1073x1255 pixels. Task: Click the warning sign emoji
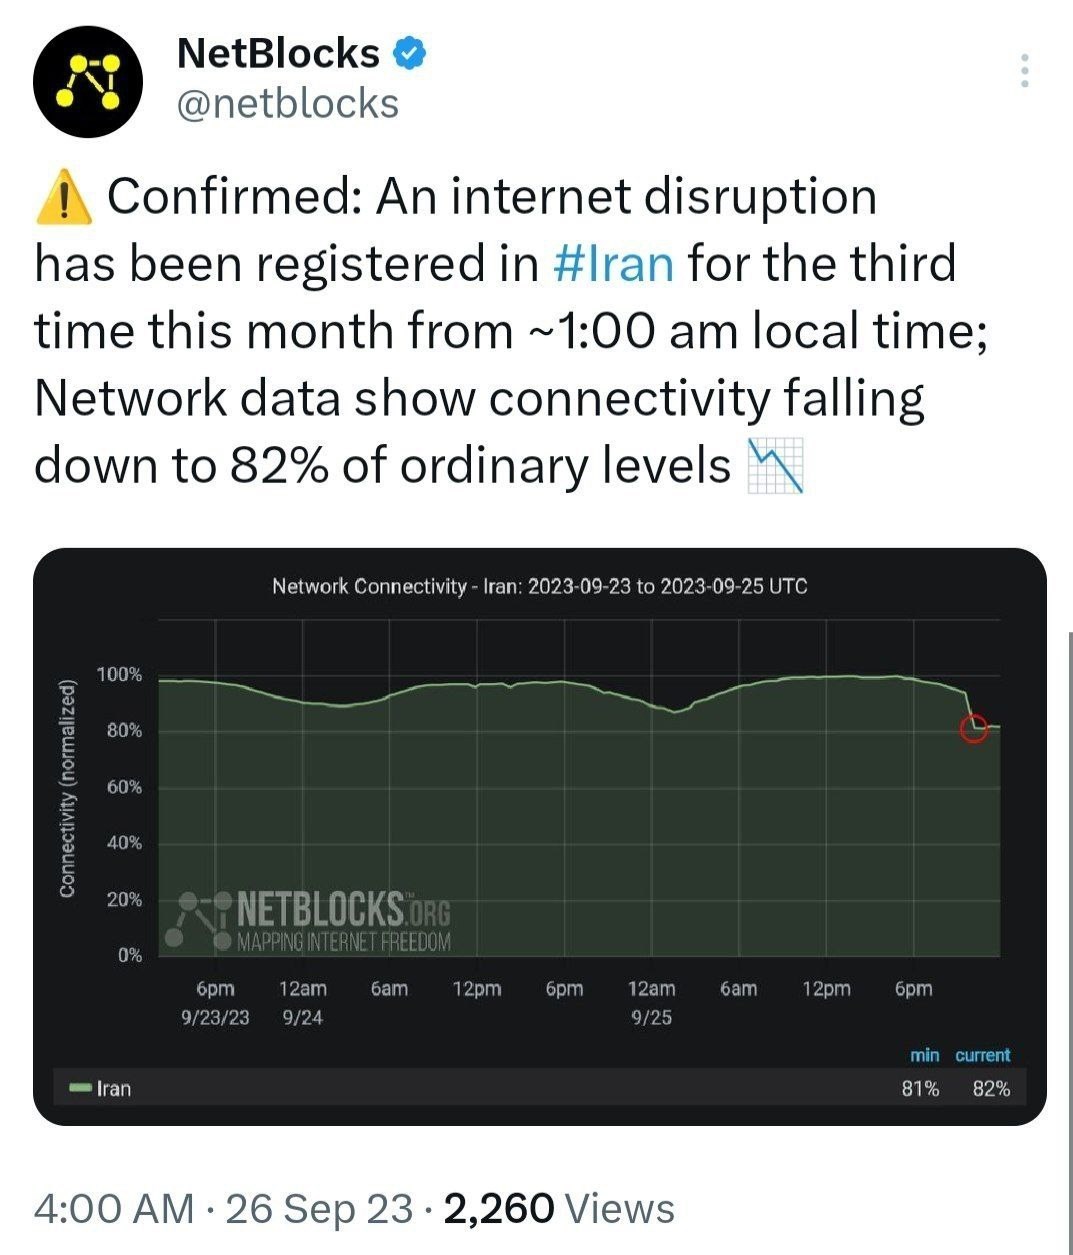click(x=63, y=197)
